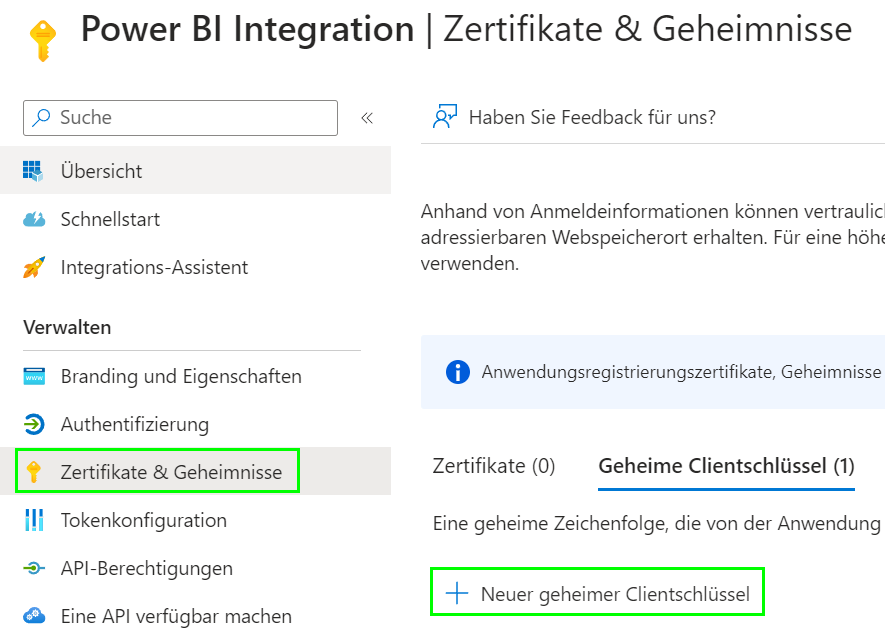The image size is (885, 637).
Task: Click the Eine API verfügbar machen icon
Action: (x=34, y=616)
